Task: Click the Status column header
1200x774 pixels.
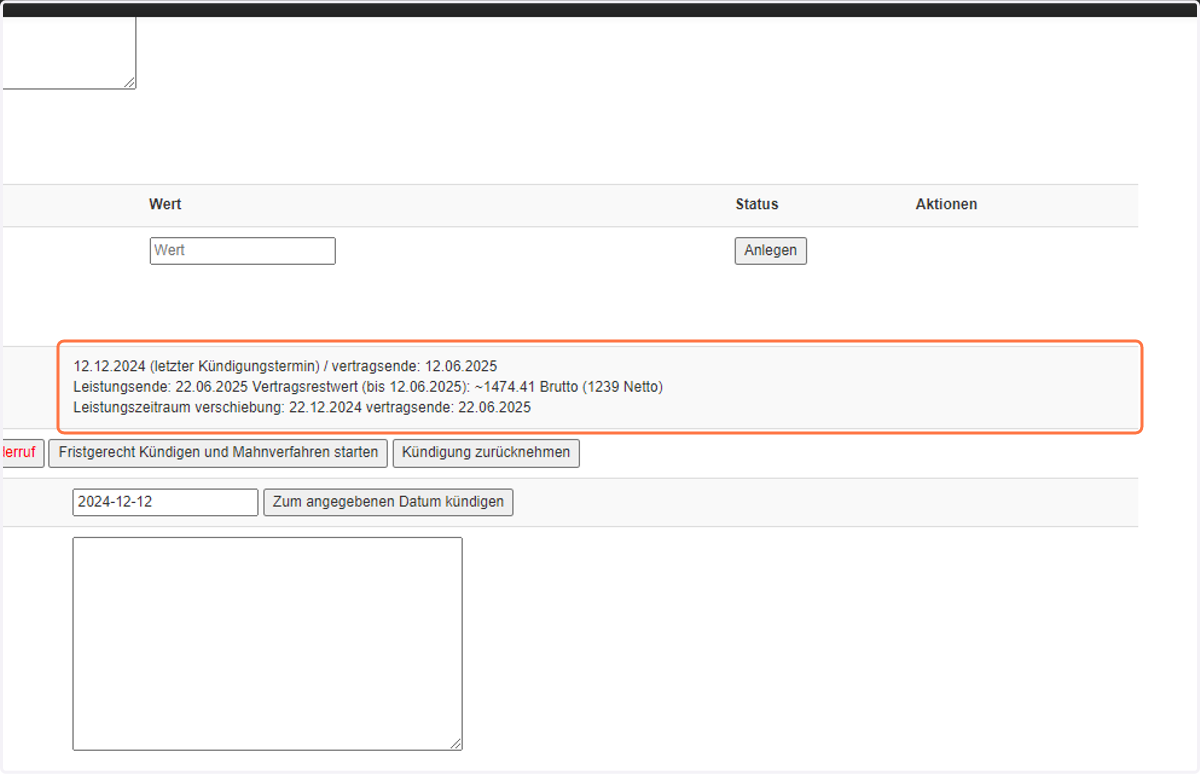Action: tap(757, 204)
